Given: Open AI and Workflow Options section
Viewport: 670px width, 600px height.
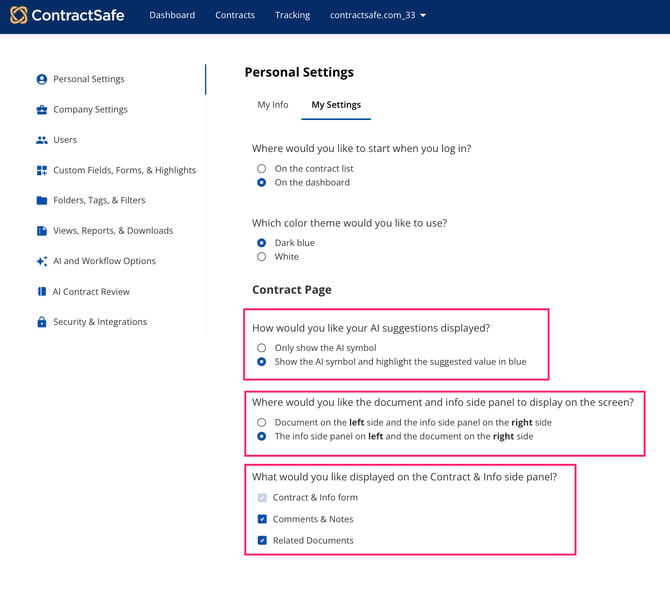Looking at the screenshot, I should click(x=104, y=261).
